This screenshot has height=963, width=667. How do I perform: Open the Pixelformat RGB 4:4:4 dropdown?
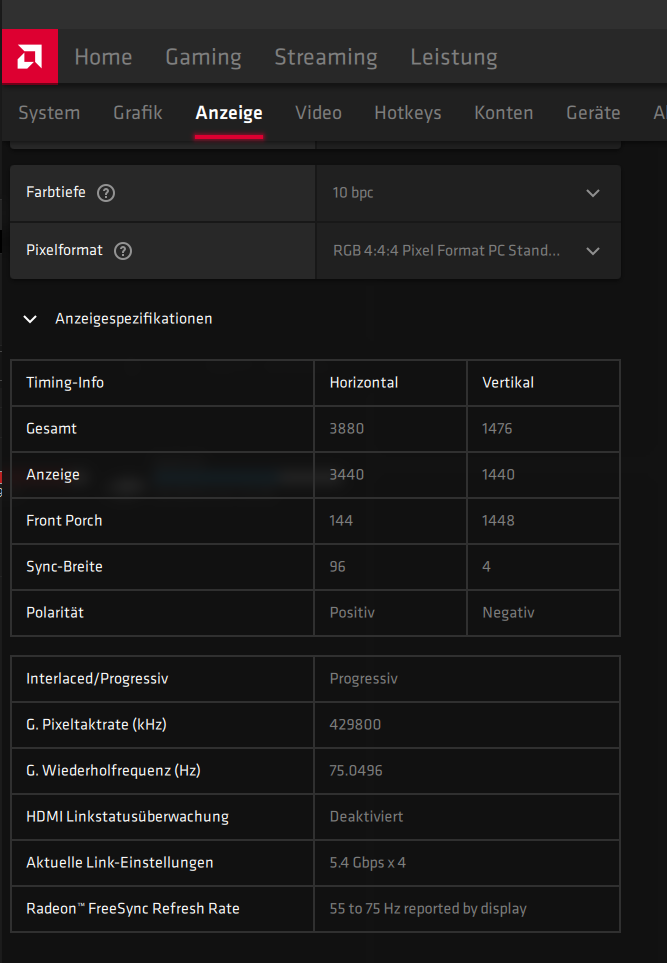tap(468, 251)
